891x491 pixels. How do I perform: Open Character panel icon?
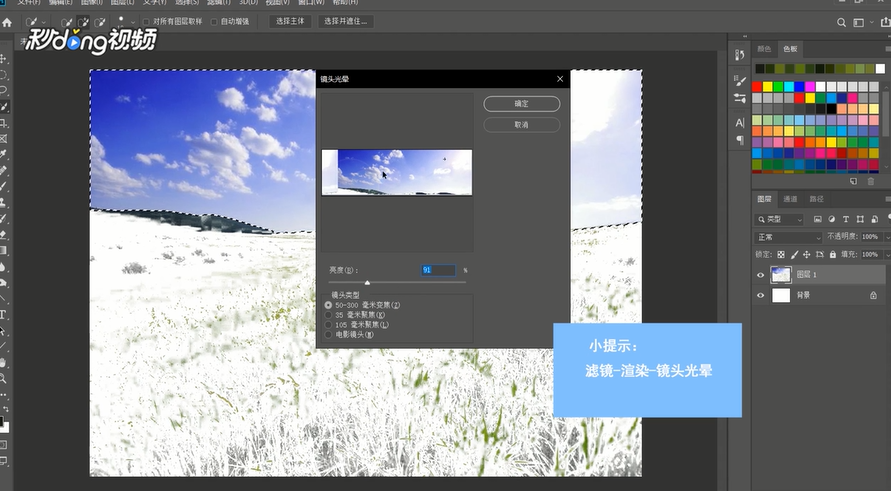point(739,122)
